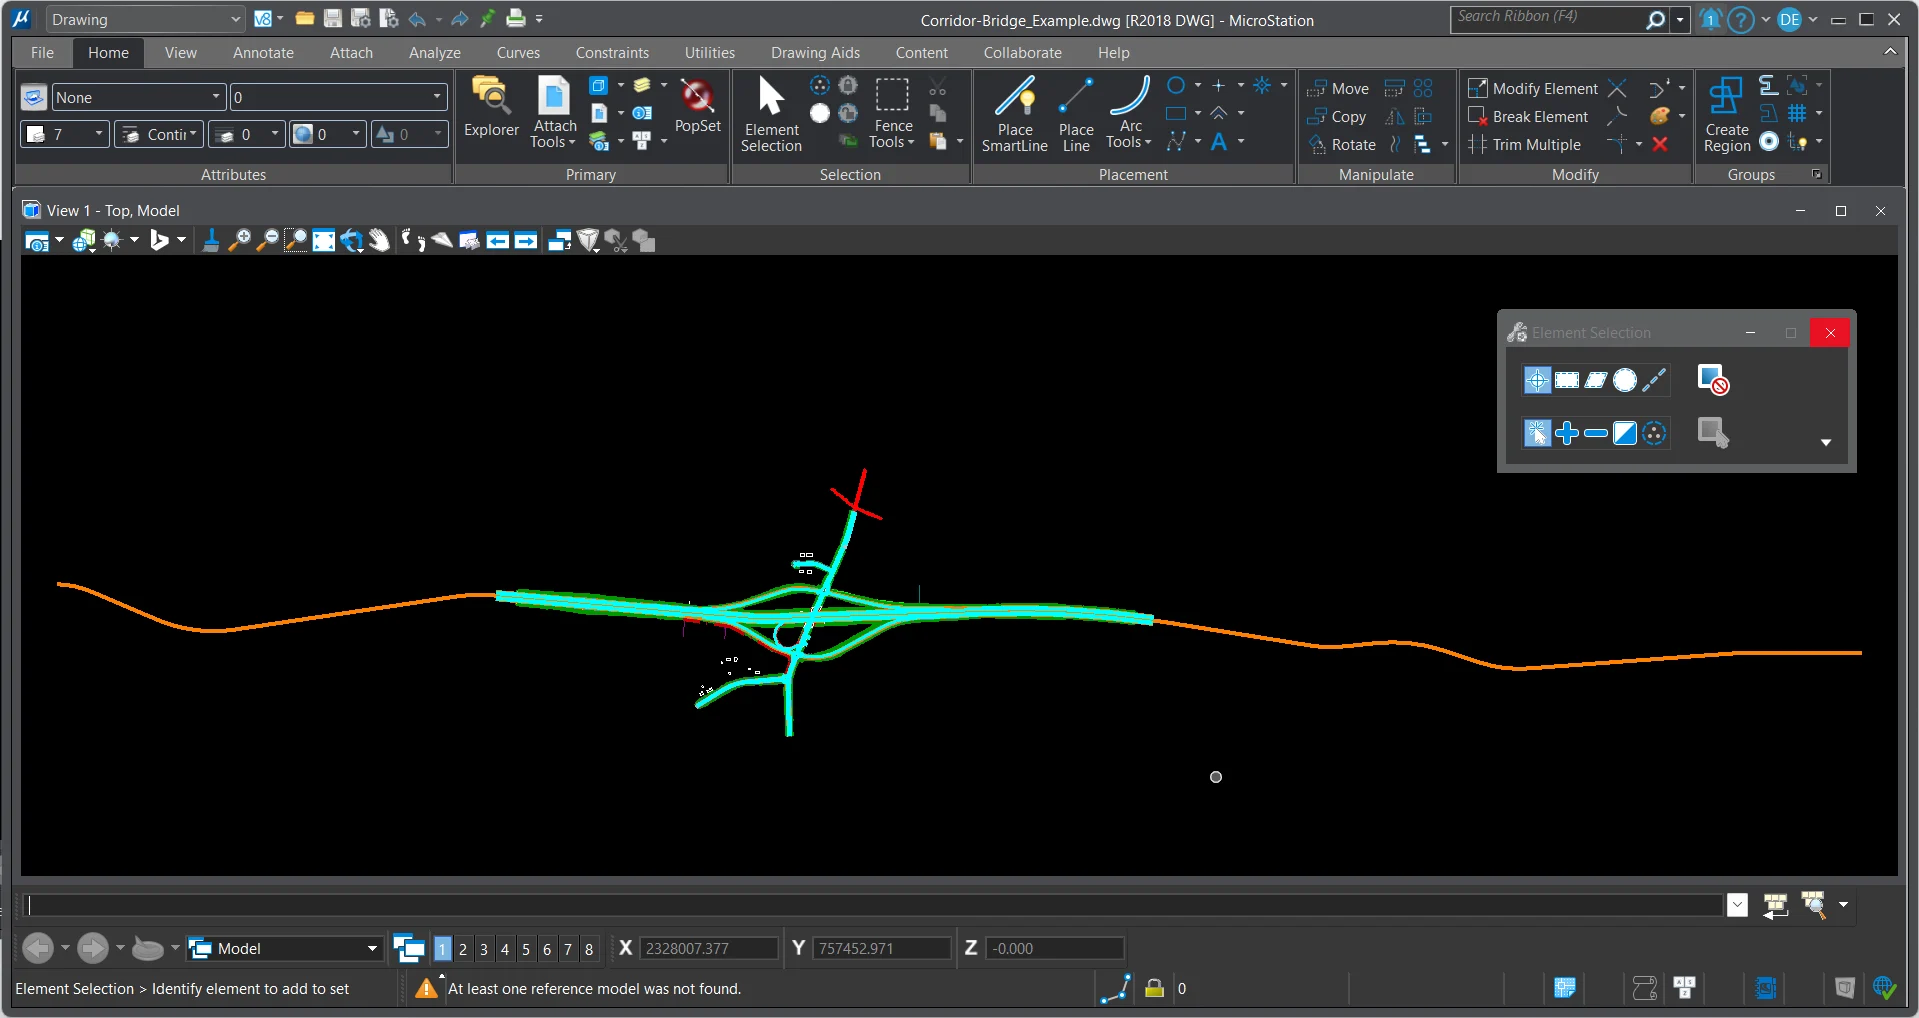Click the search magnifier beside Search Ribbon
The height and width of the screenshot is (1018, 1919).
point(1656,19)
